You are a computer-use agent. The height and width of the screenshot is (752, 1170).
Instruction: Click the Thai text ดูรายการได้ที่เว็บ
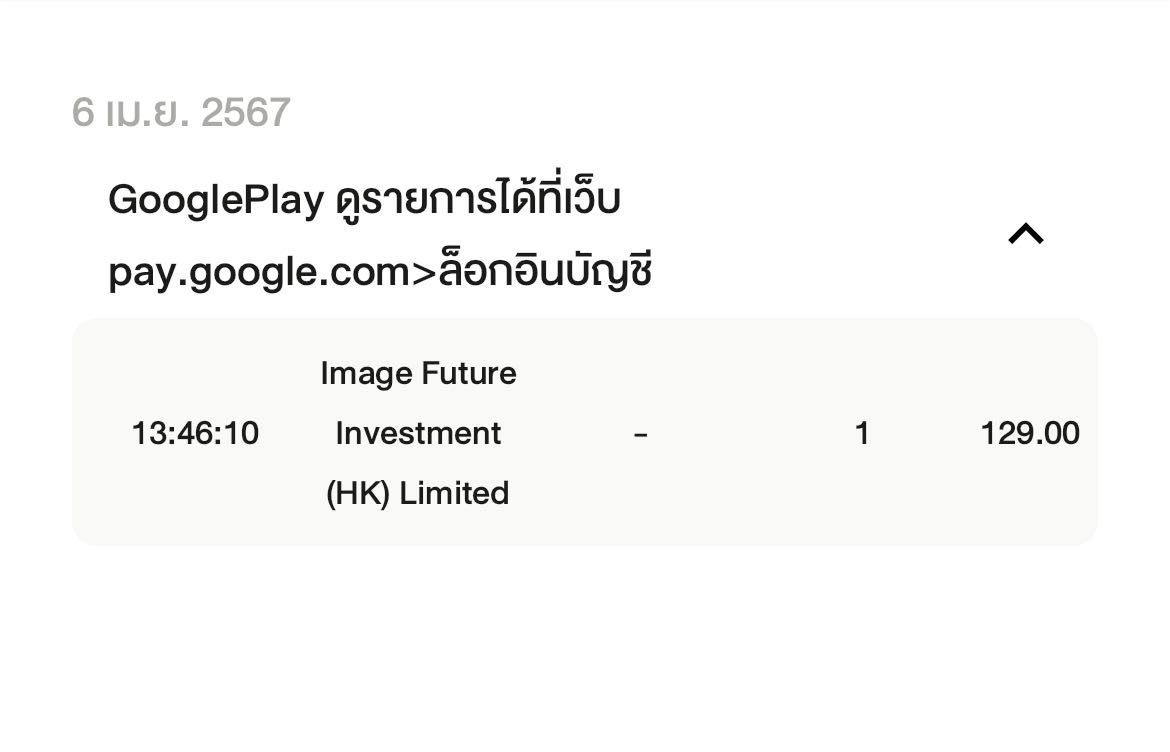click(x=478, y=198)
